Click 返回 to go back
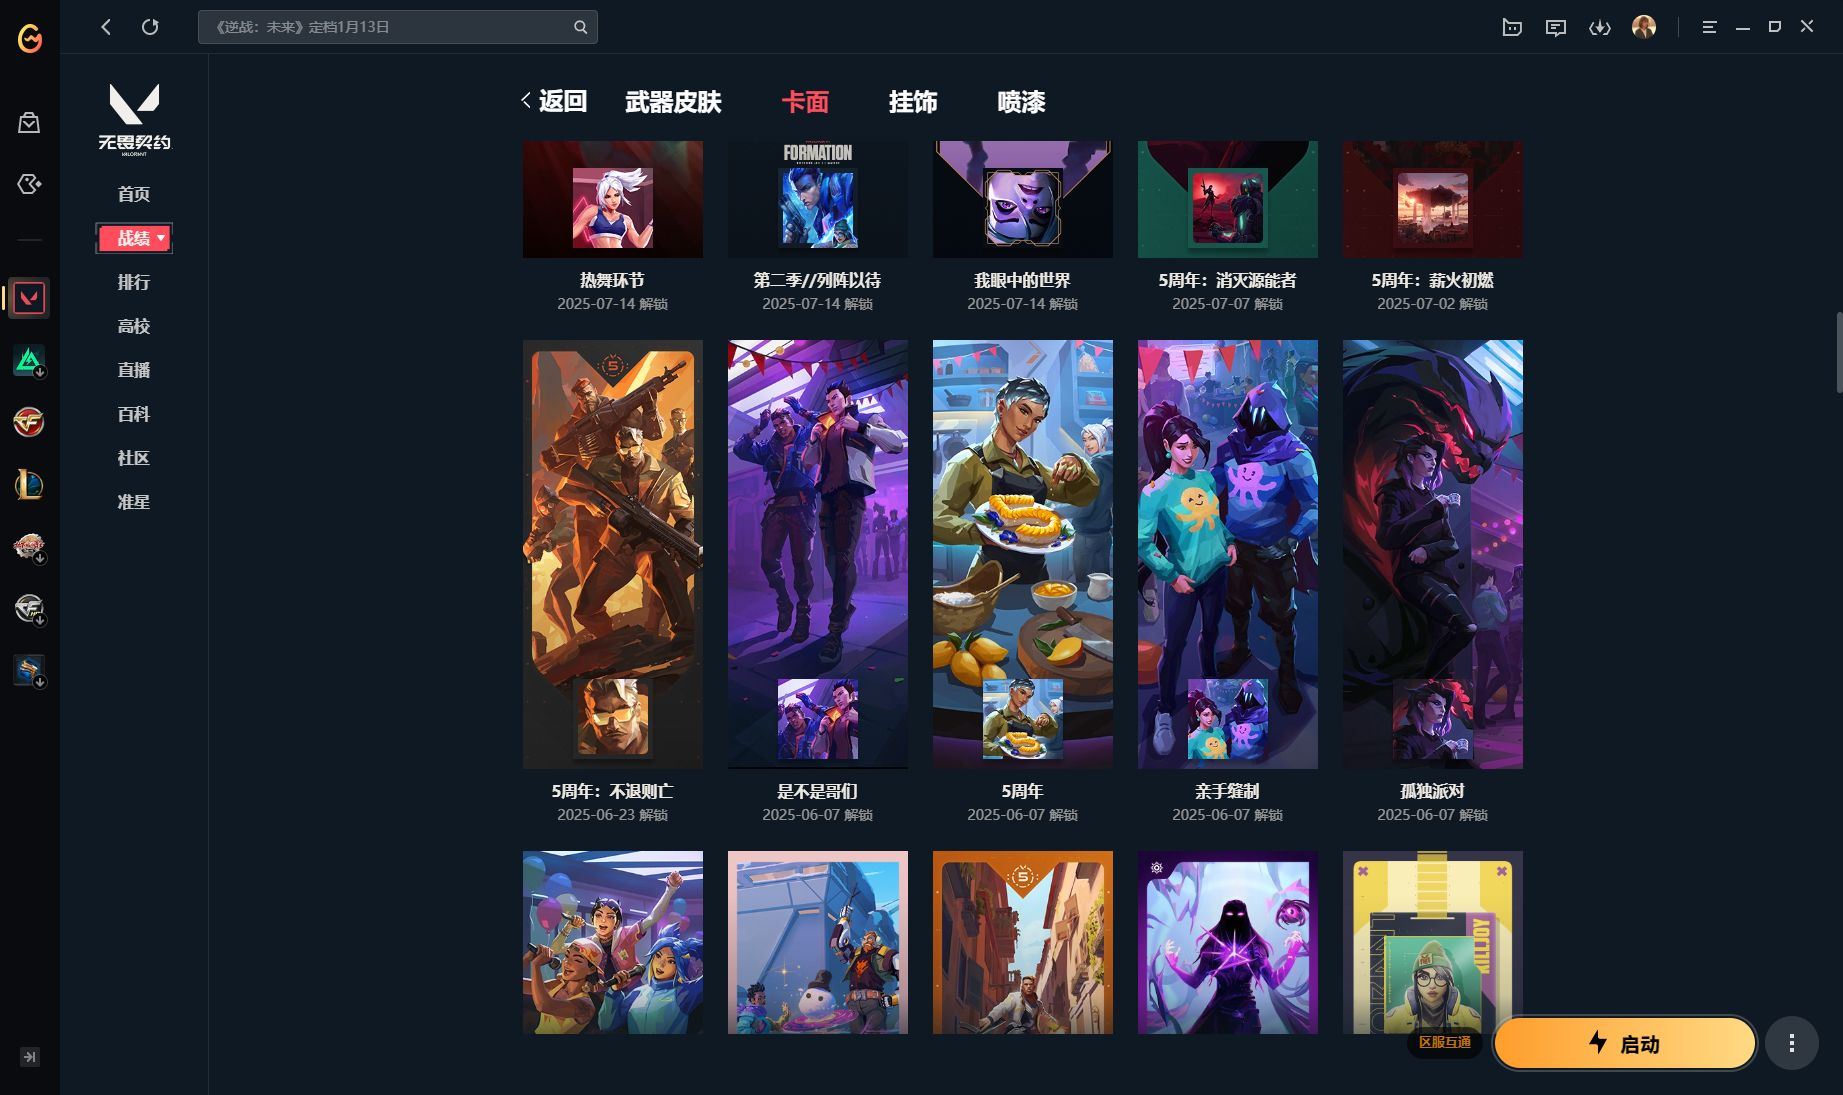Screen dimensions: 1843x1095 tap(554, 101)
